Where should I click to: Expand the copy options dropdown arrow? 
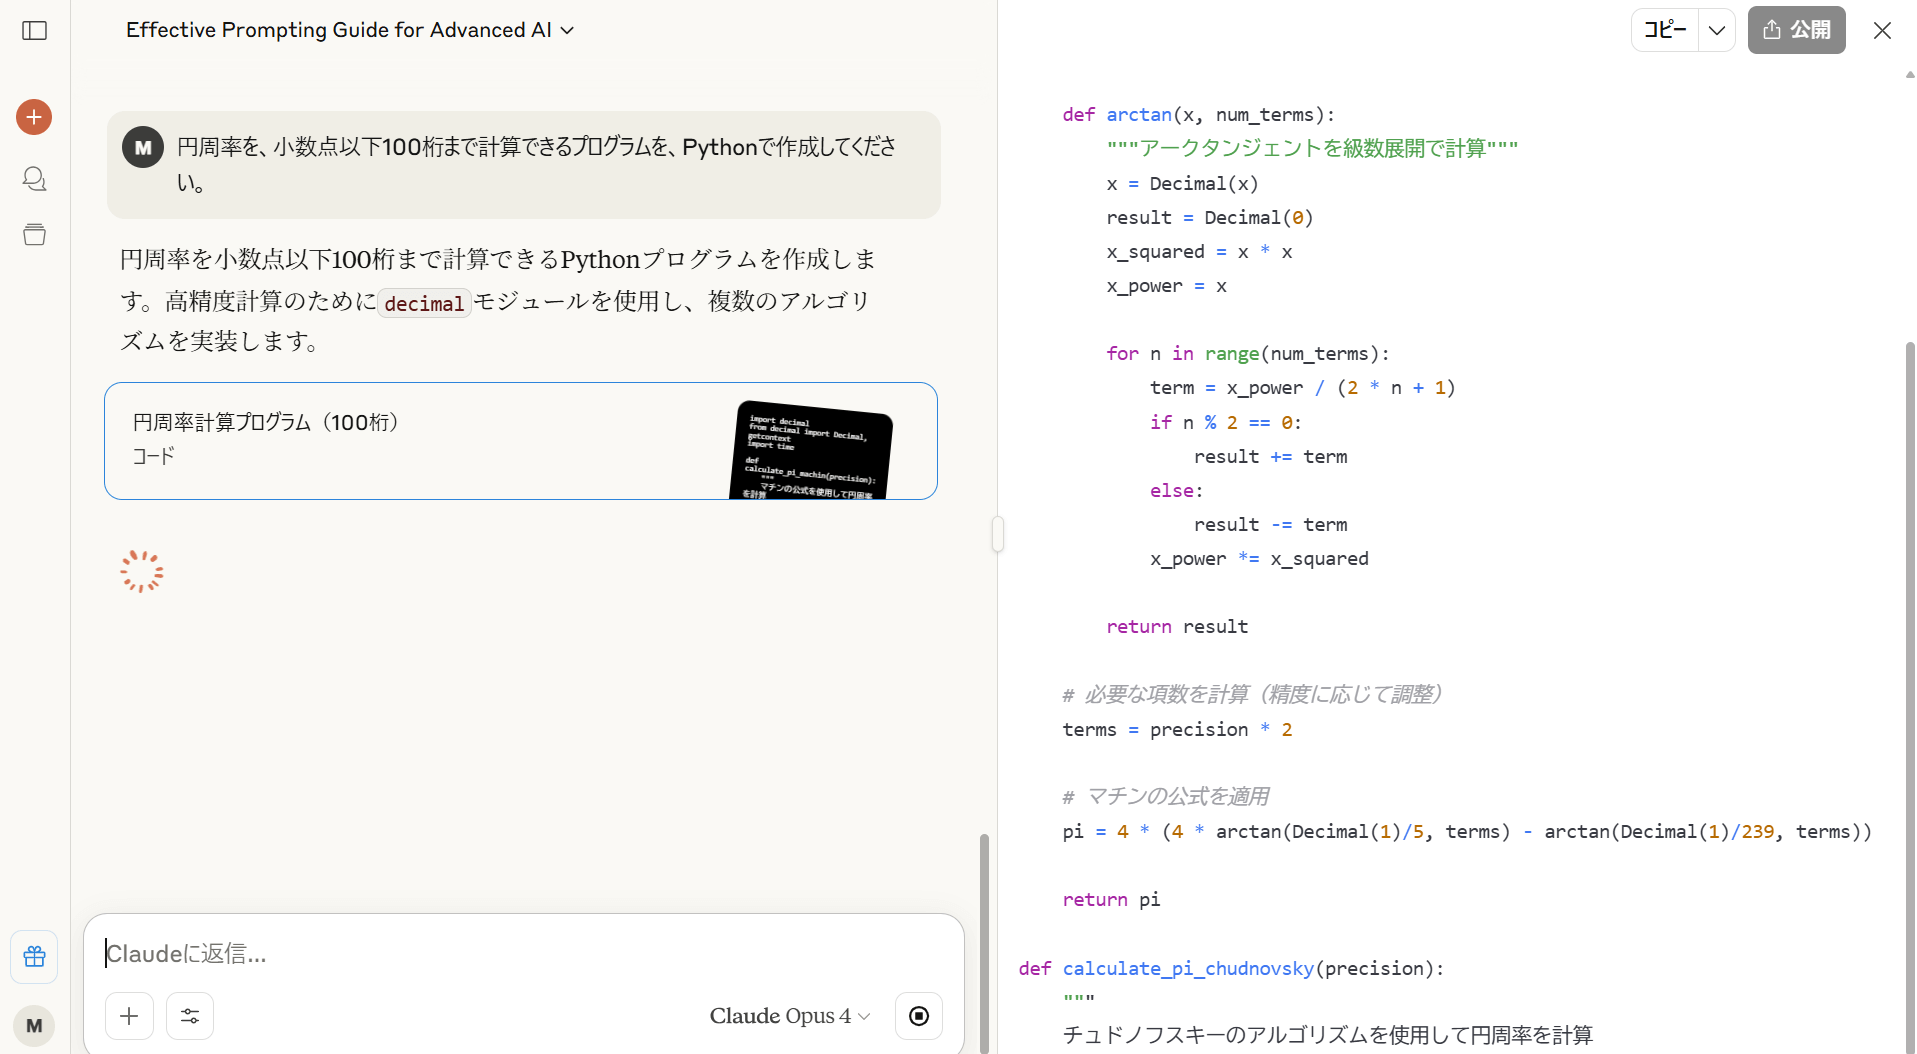[1717, 30]
